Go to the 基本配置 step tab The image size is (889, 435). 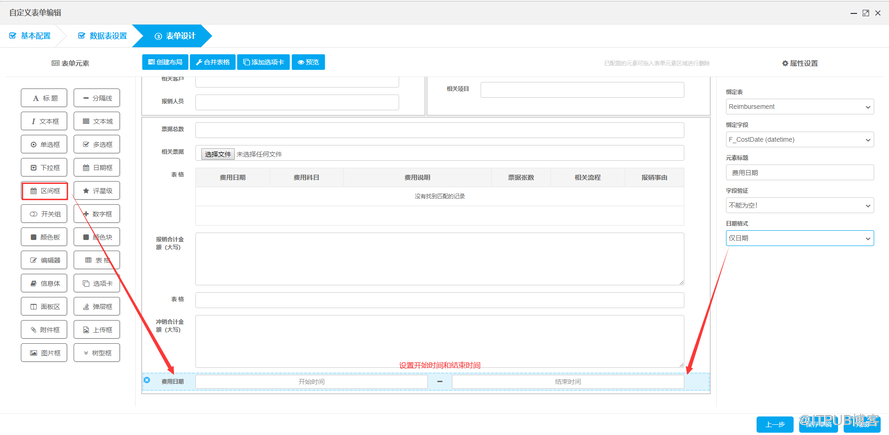(x=30, y=36)
